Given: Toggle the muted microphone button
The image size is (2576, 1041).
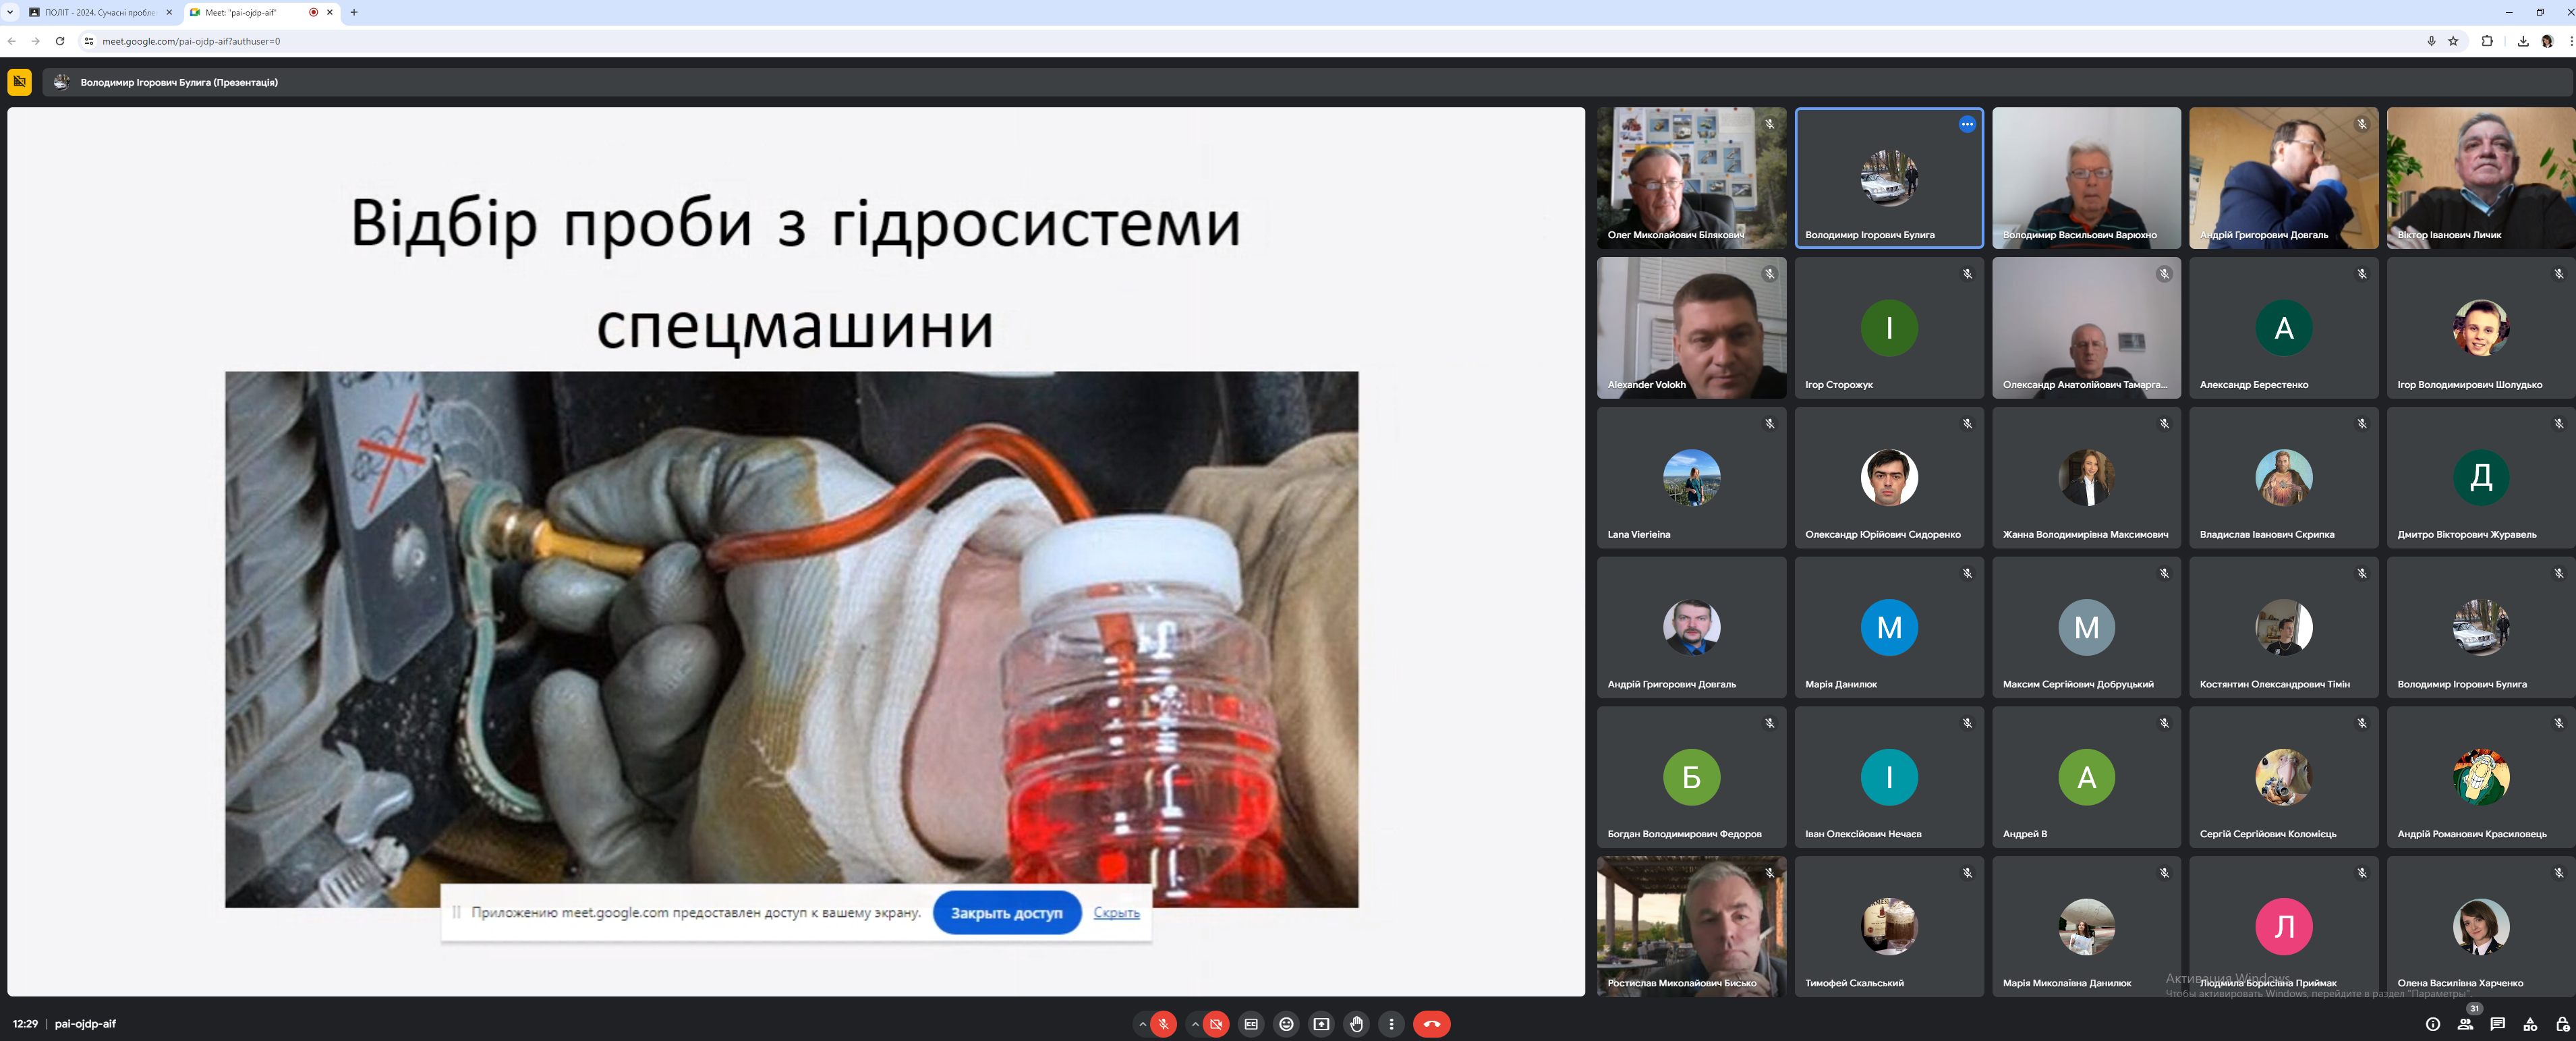Looking at the screenshot, I should pyautogui.click(x=1163, y=1024).
